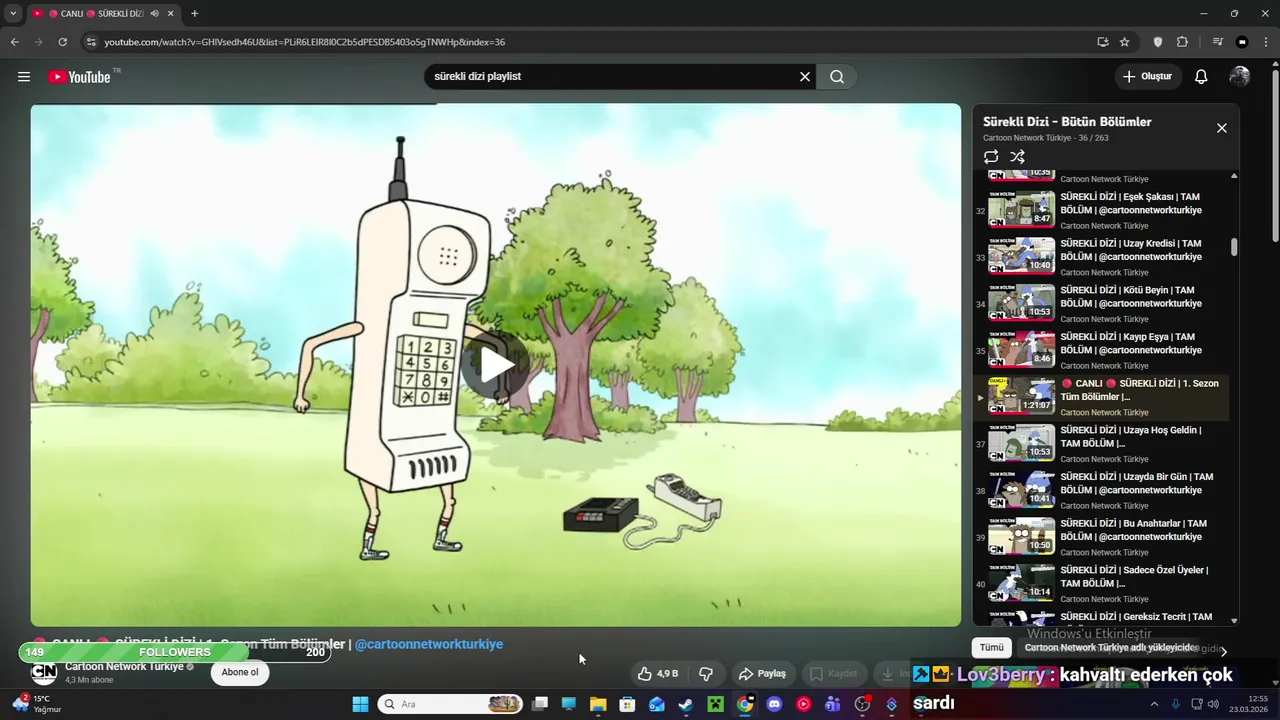Like the video (4,9 B)
Viewport: 1280px width, 720px height.
[658, 674]
